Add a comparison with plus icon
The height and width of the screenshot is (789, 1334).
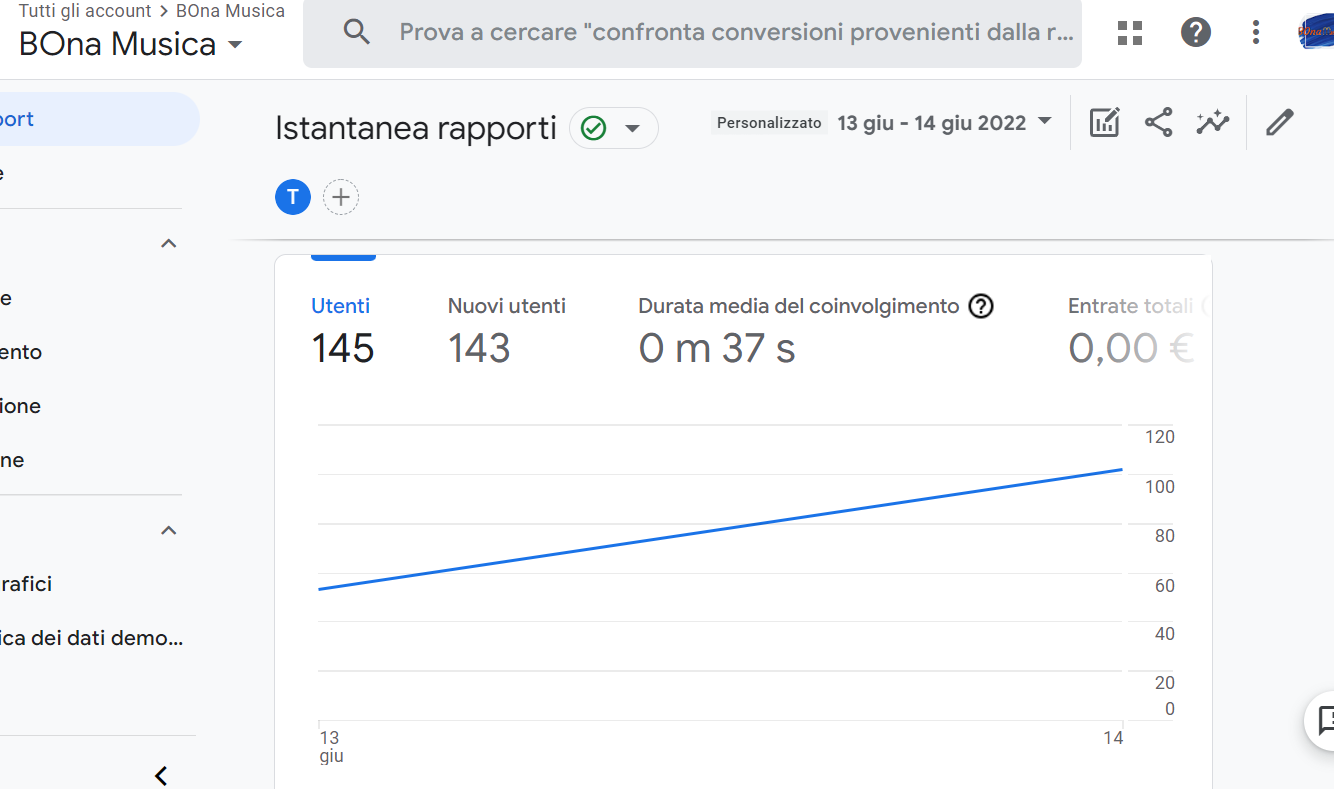tap(341, 198)
